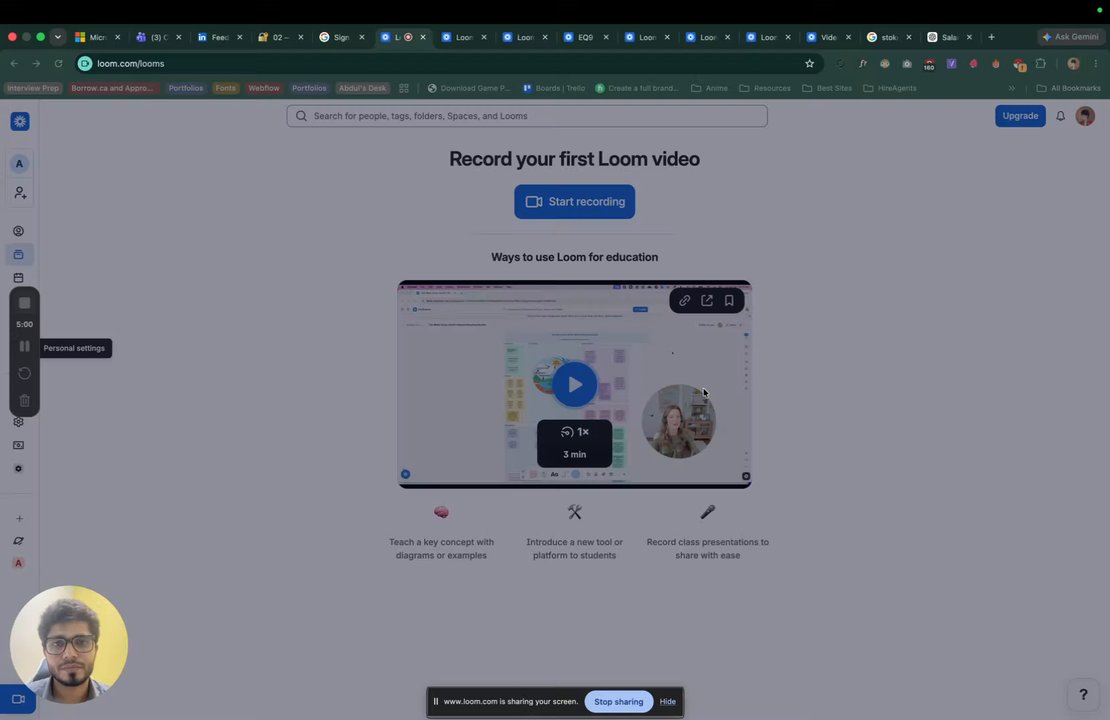The width and height of the screenshot is (1110, 720).
Task: Open a new tab with plus button
Action: point(991,37)
